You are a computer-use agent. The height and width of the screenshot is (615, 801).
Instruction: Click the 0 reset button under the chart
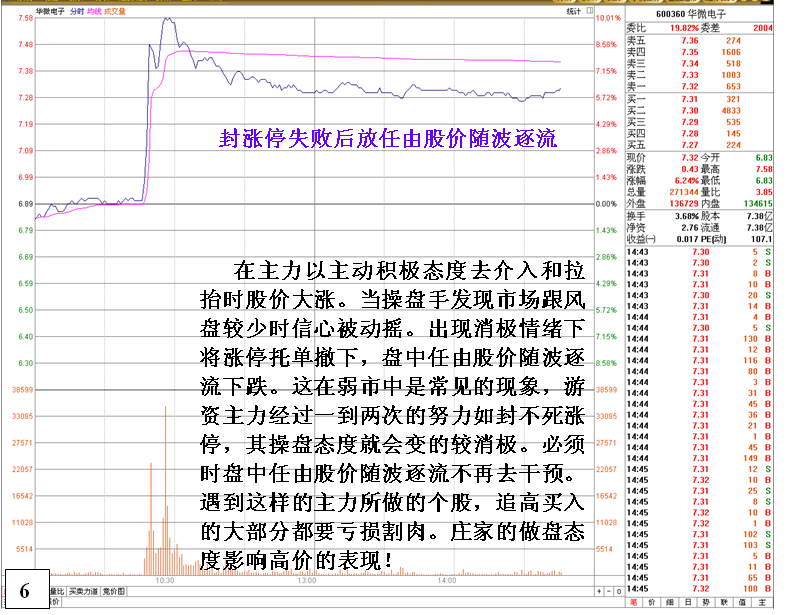pyautogui.click(x=619, y=591)
